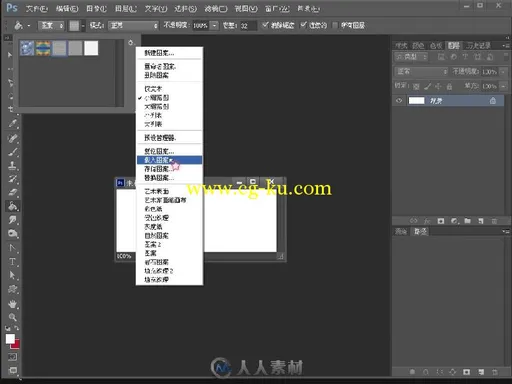Open the 文件(F) menu
Viewport: 512px width, 384px height.
pyautogui.click(x=37, y=8)
